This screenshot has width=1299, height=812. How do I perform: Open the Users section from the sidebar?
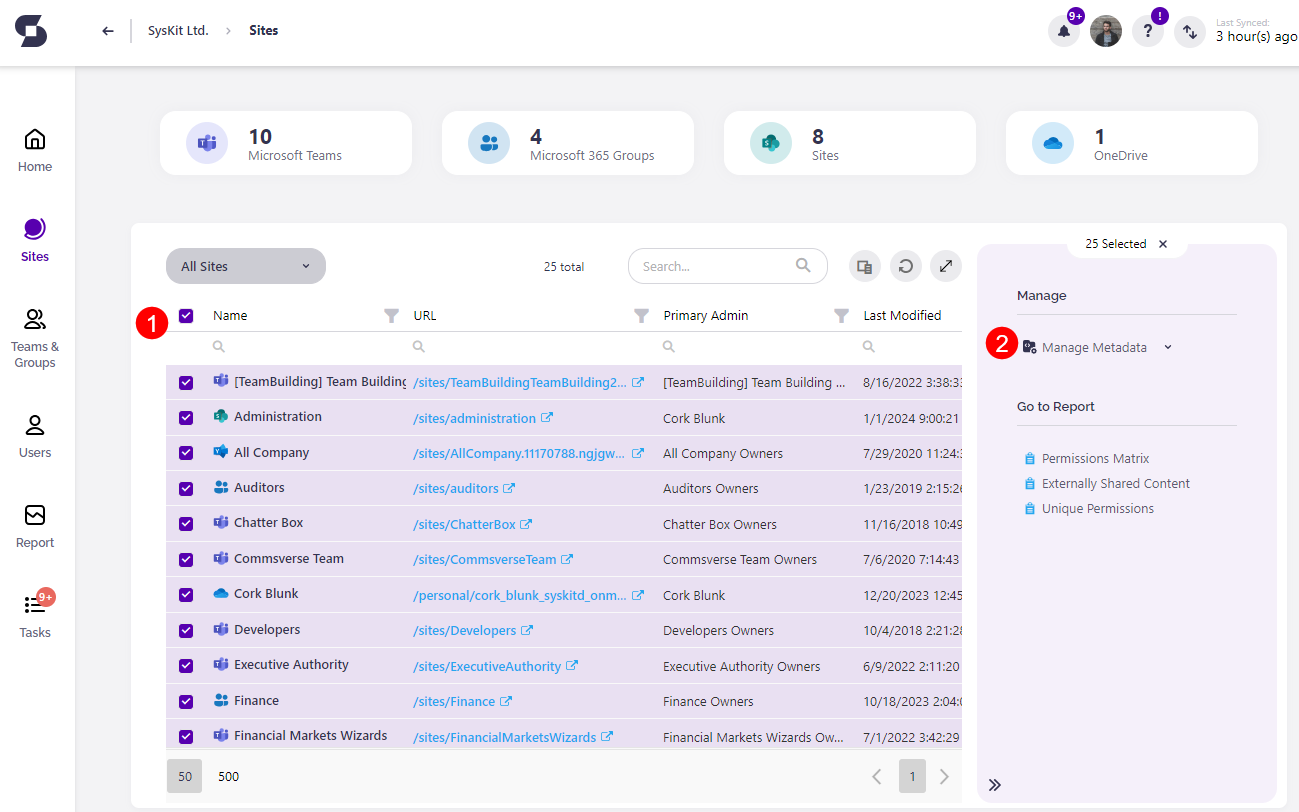tap(34, 435)
